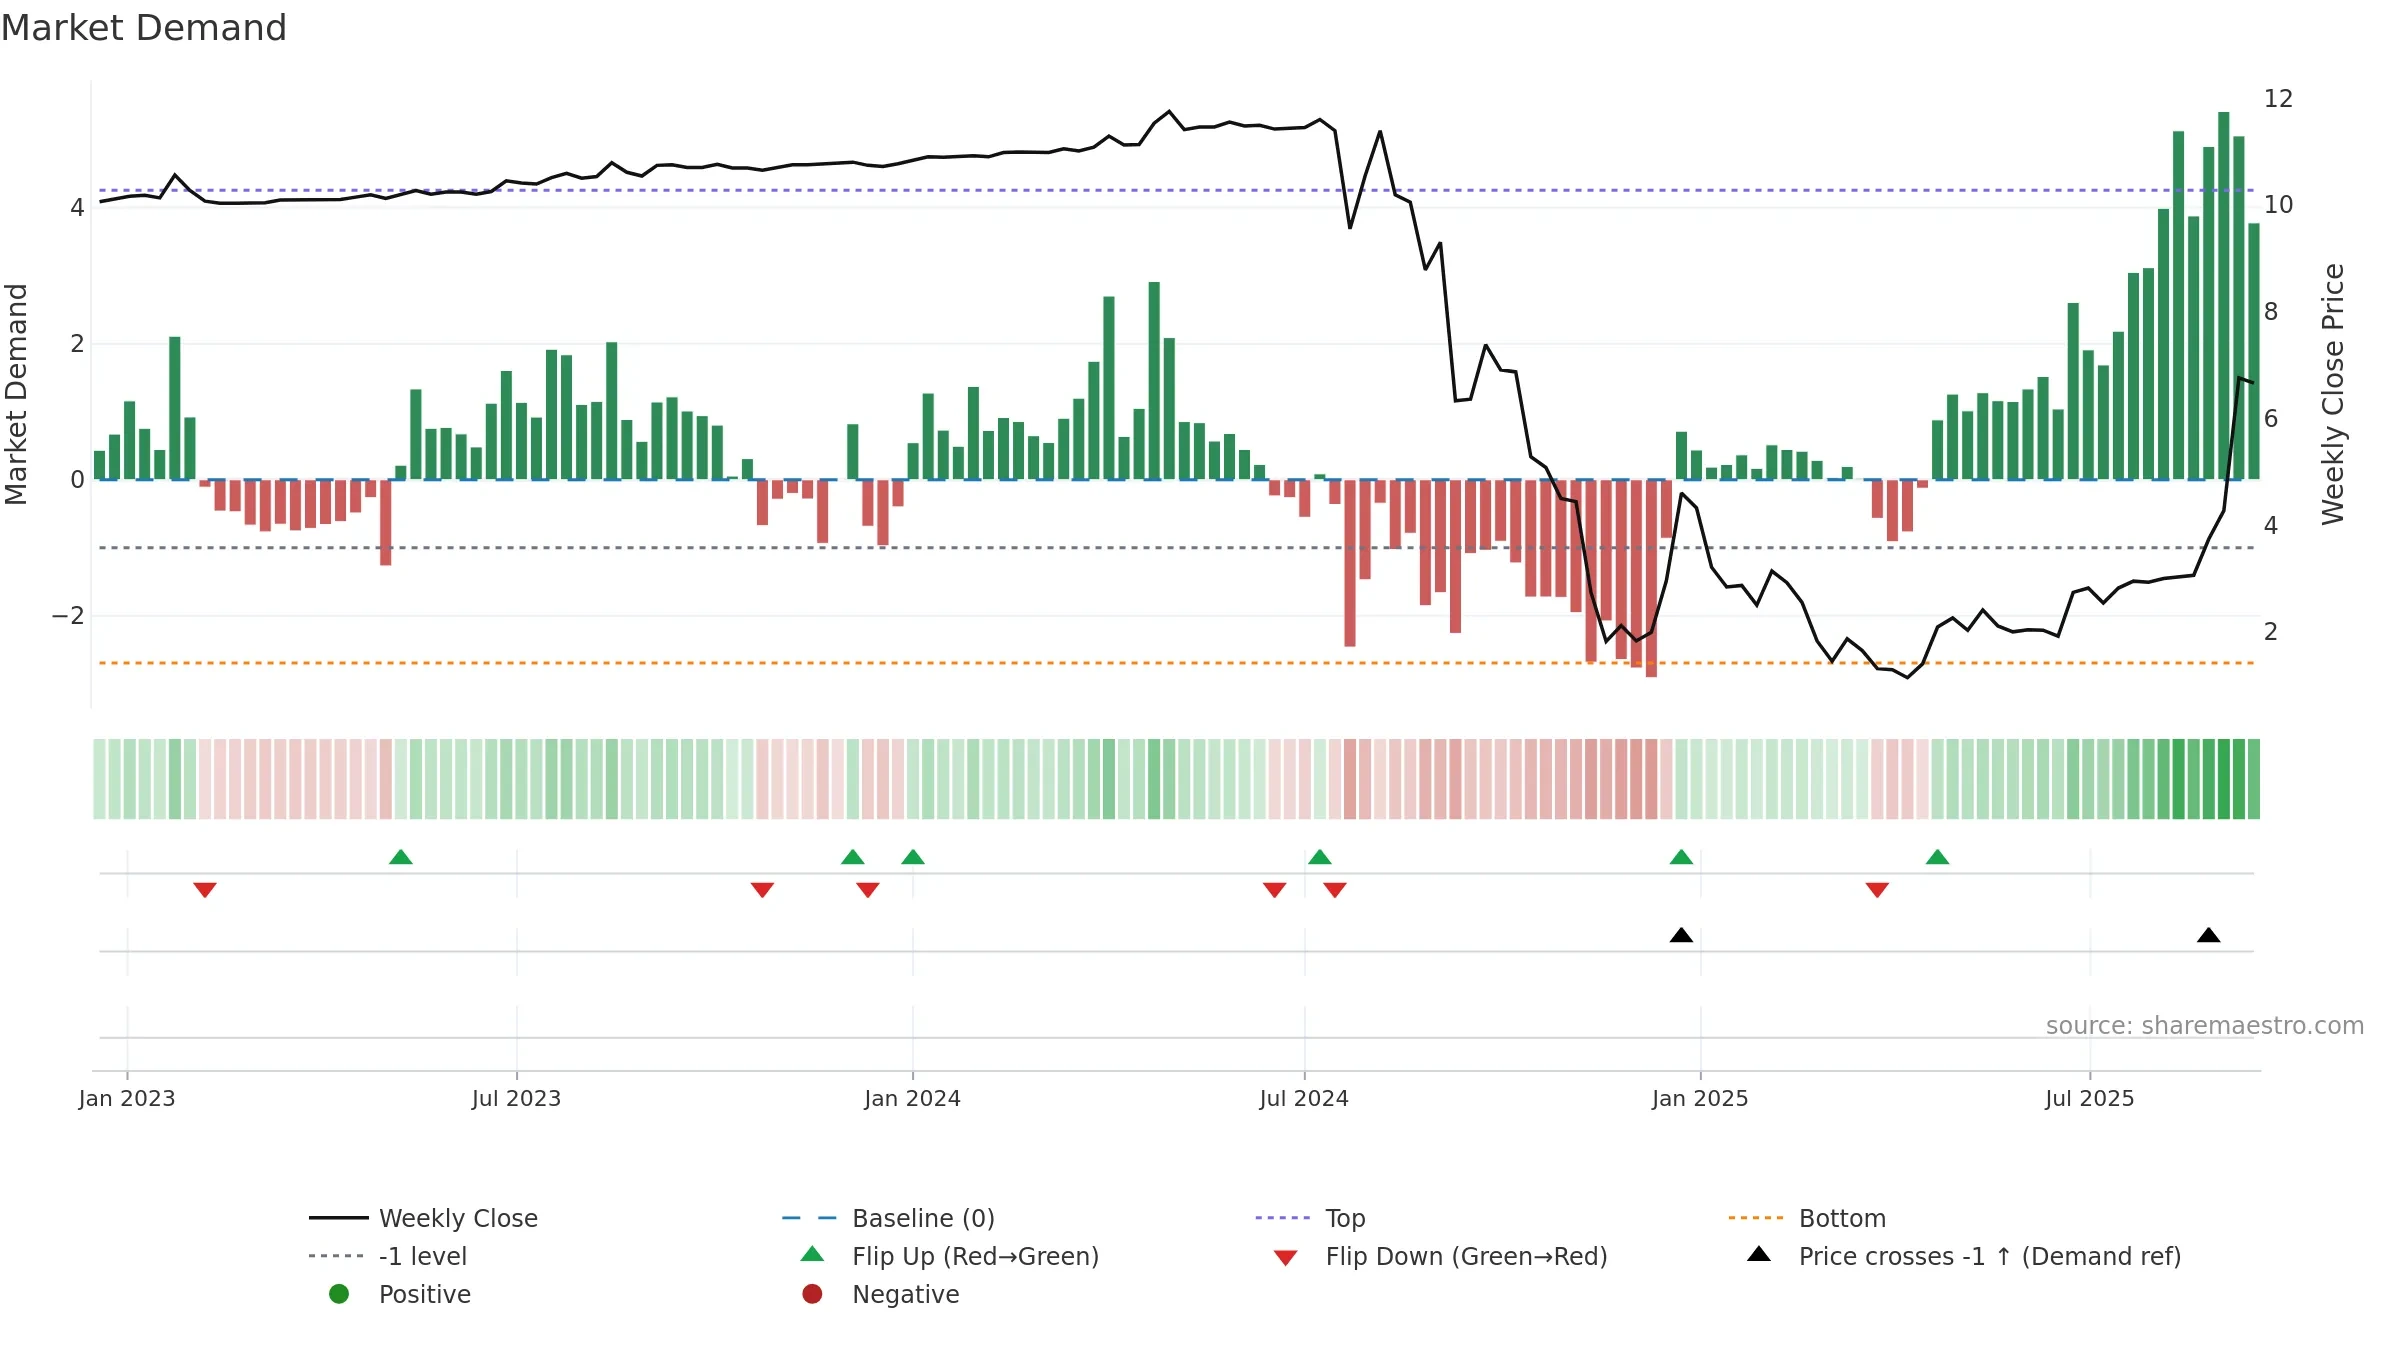Select the green flip-up marker just before Jan 2025
Viewport: 2400px width, 1350px height.
(x=1682, y=857)
